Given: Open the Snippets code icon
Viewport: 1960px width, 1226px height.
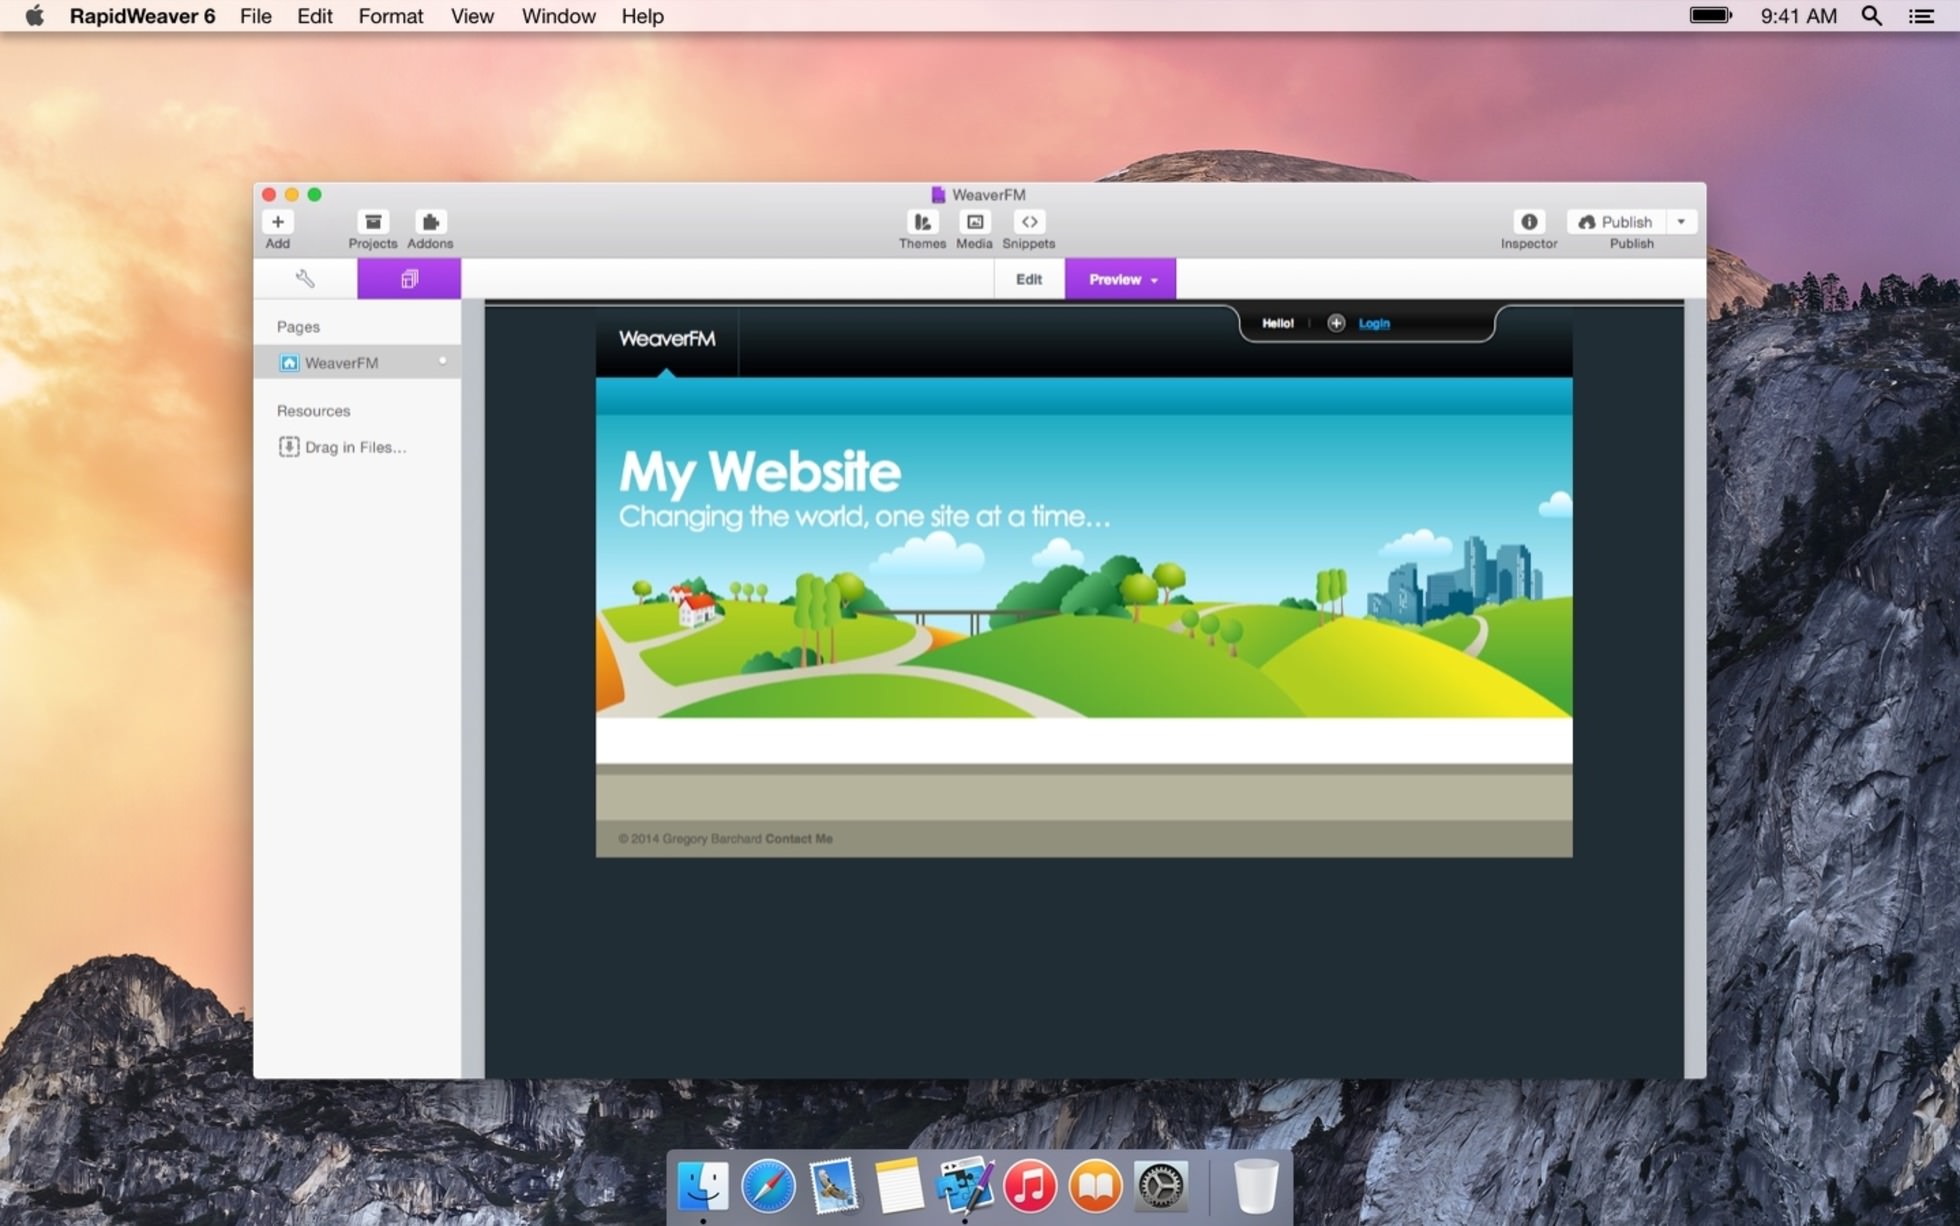Looking at the screenshot, I should tap(1029, 222).
